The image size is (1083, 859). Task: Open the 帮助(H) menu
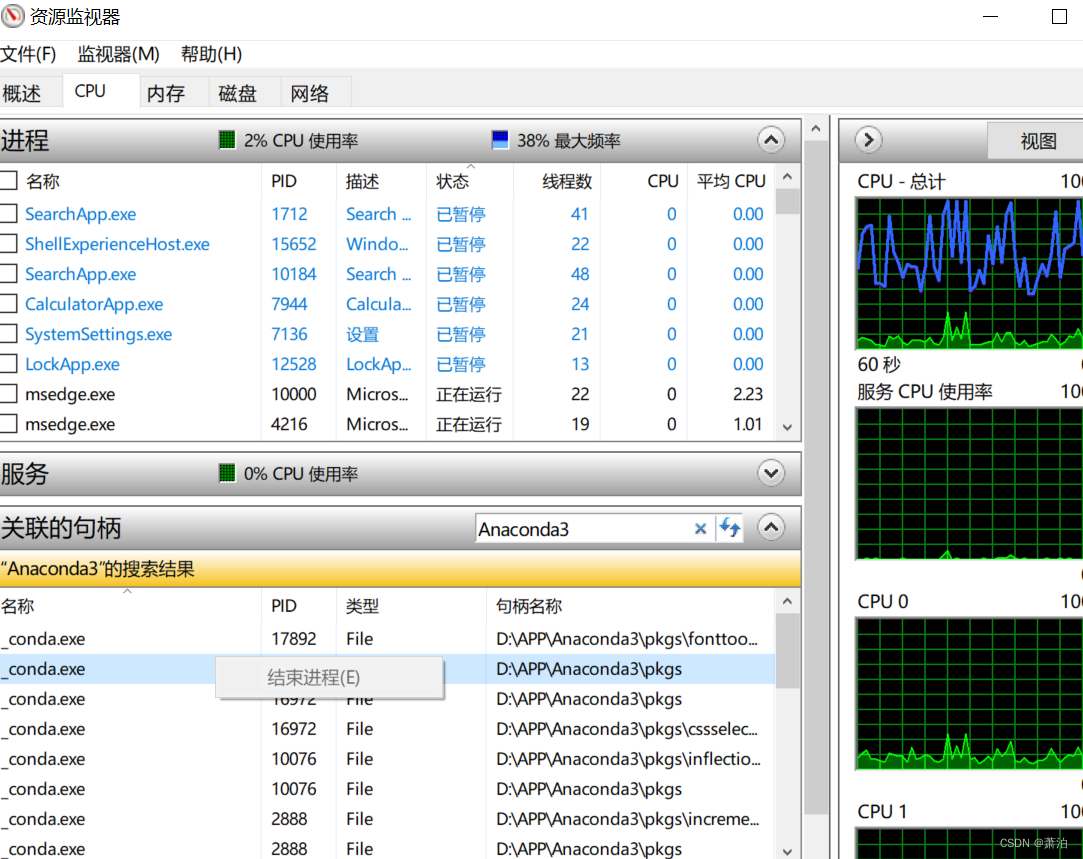click(x=211, y=54)
